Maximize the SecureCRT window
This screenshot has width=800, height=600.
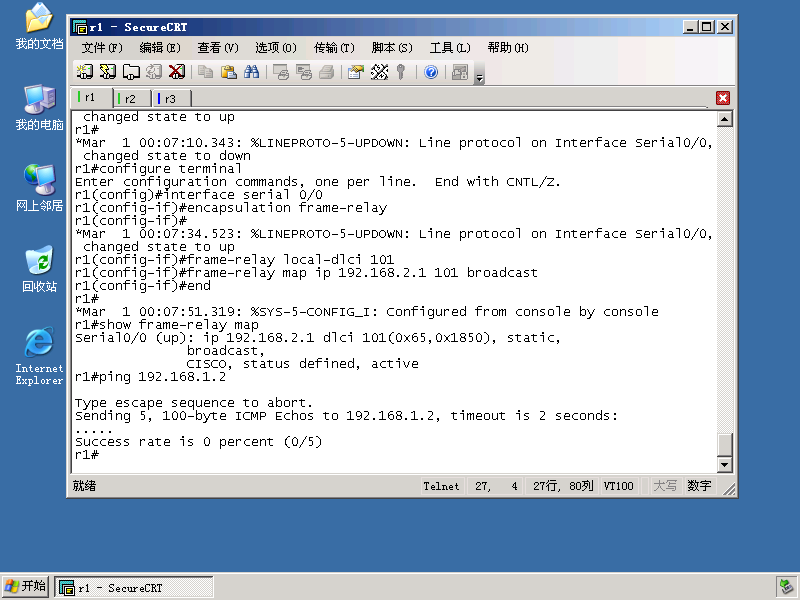[707, 27]
